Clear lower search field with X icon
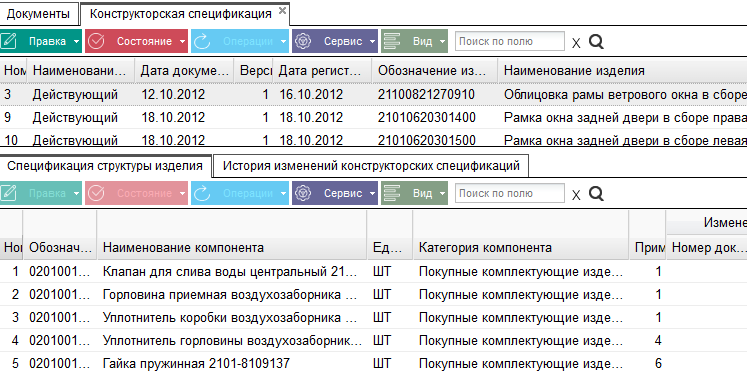Screen dimensions: 747x372 576,195
